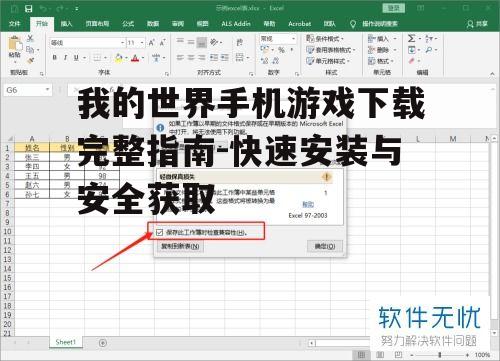Image resolution: width=500 pixels, height=361 pixels.
Task: Switch to the ALS Addin tab
Action: (x=236, y=24)
